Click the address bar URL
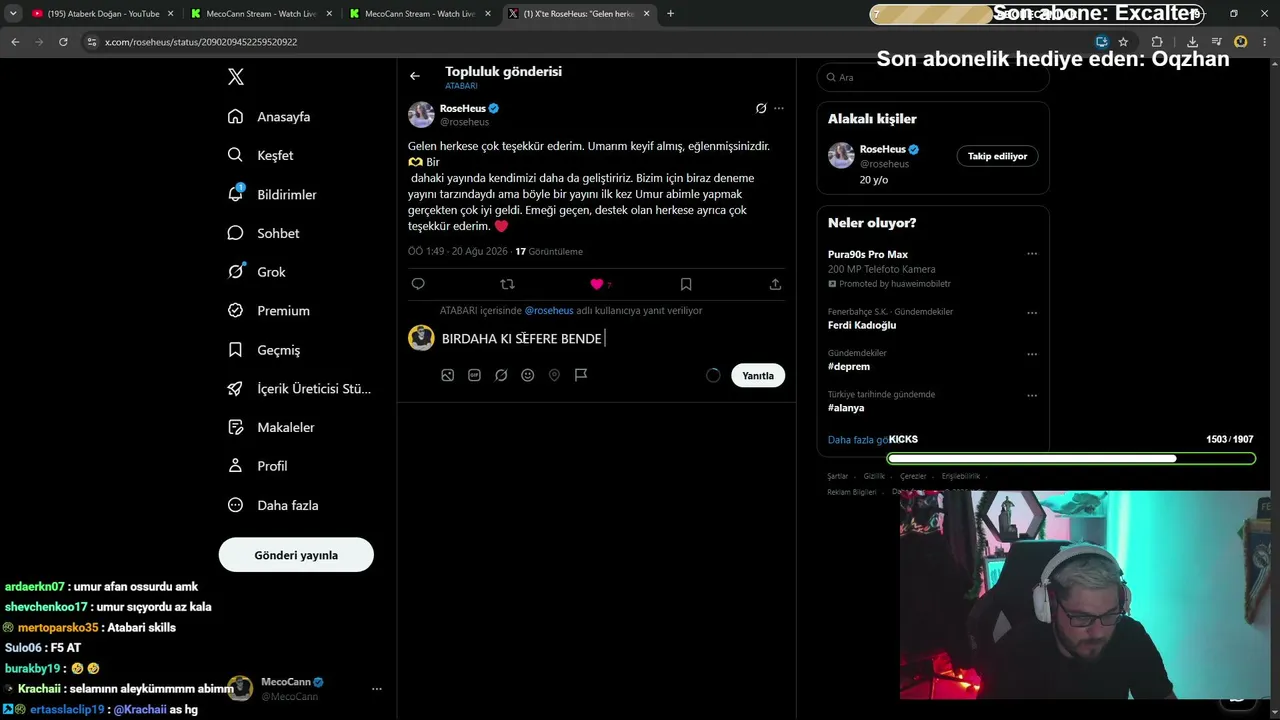Screen dimensions: 1280x720 [x=201, y=42]
